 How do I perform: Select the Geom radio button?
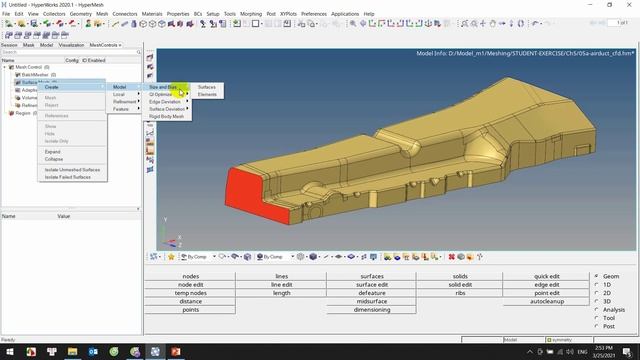coord(597,276)
